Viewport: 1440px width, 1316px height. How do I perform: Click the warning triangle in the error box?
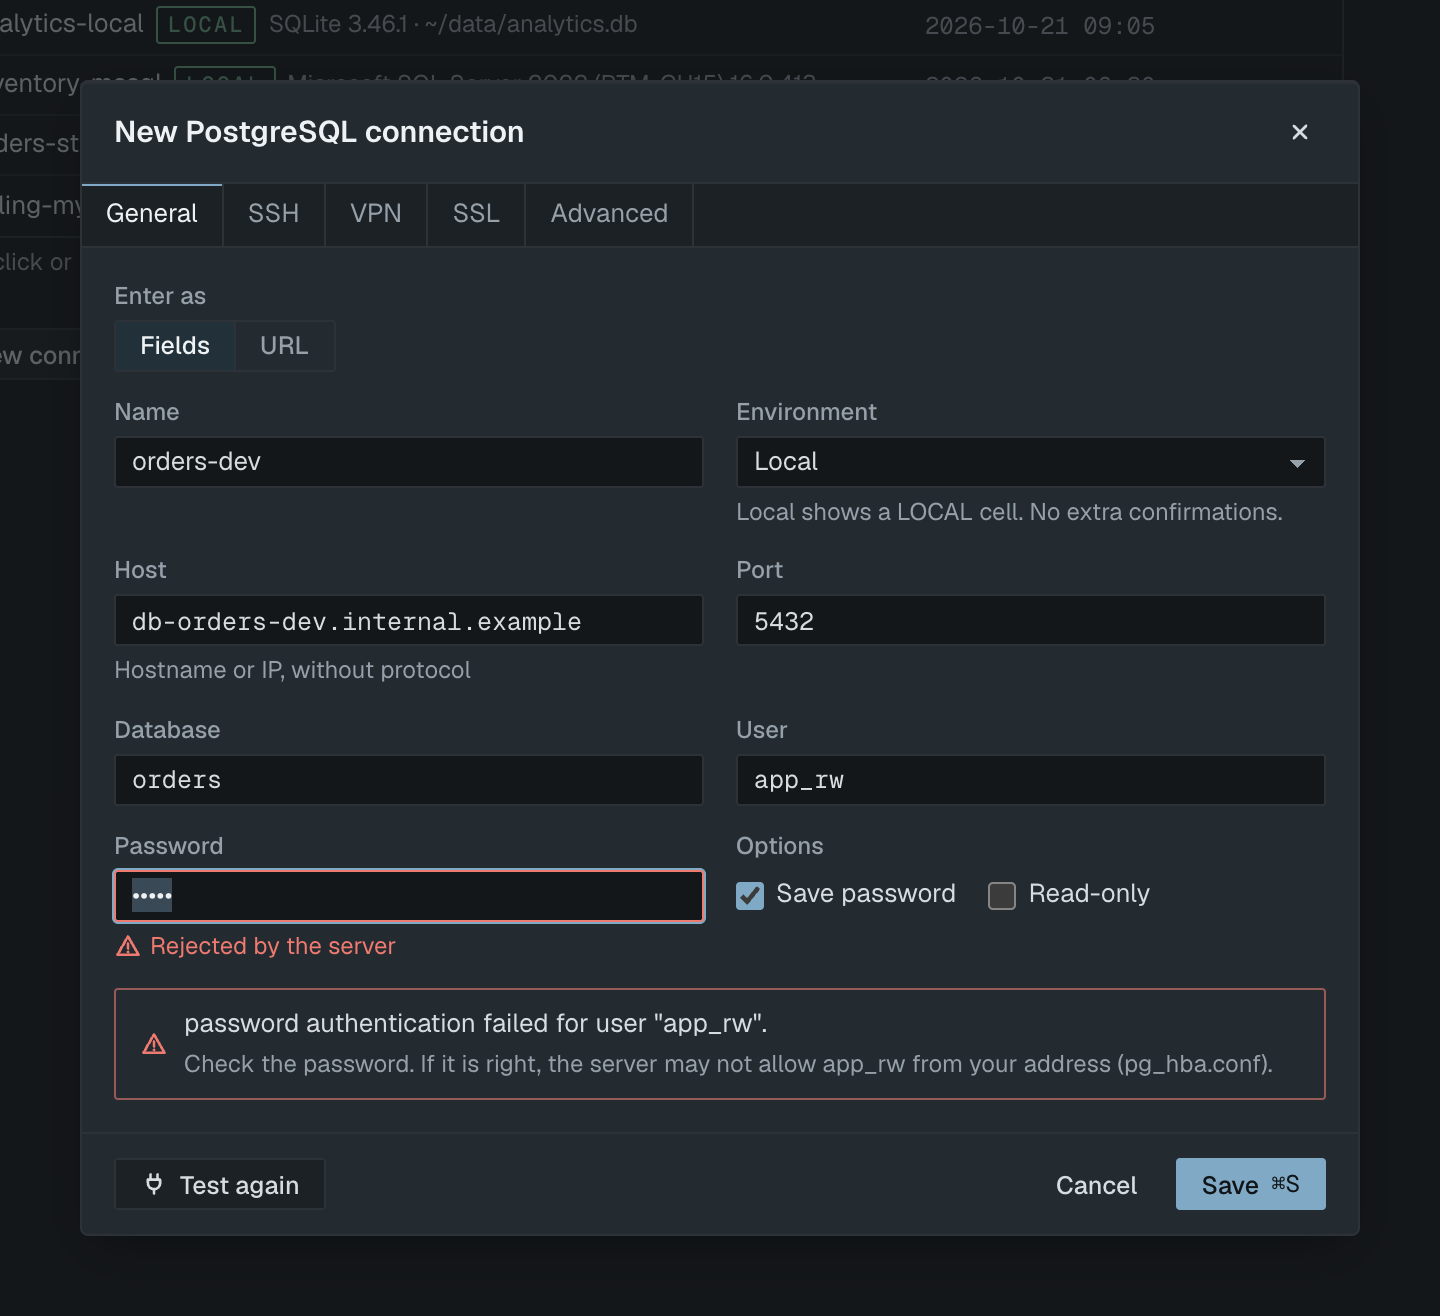[154, 1044]
